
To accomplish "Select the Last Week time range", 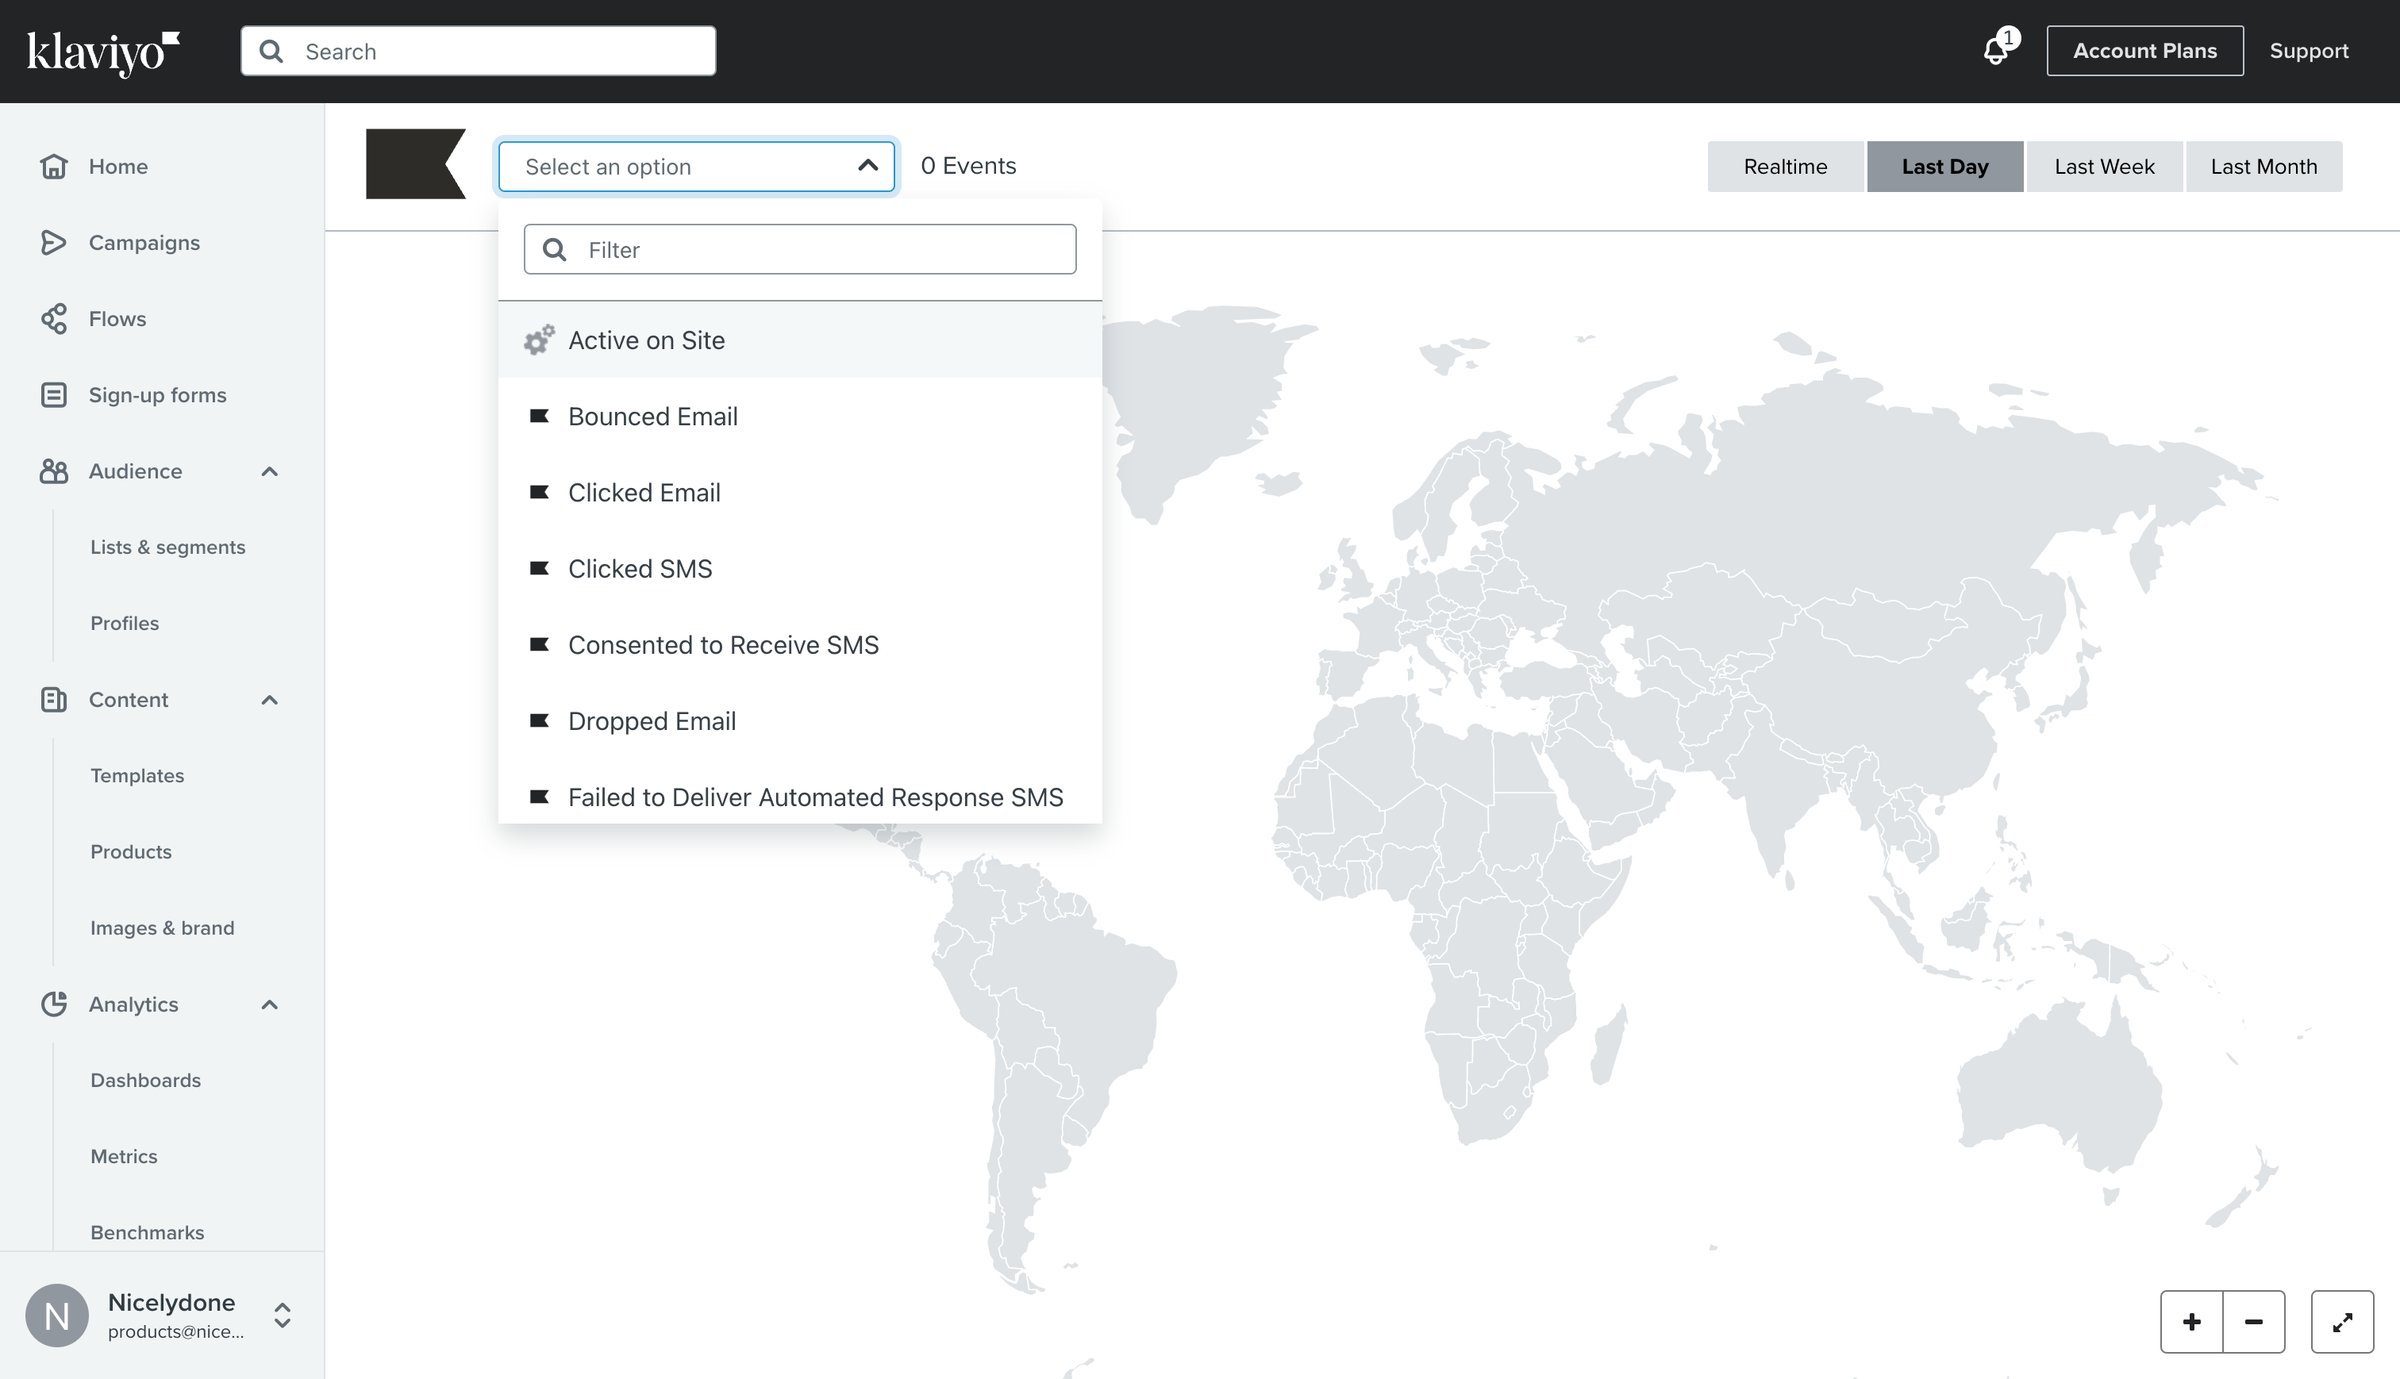I will (x=2104, y=166).
